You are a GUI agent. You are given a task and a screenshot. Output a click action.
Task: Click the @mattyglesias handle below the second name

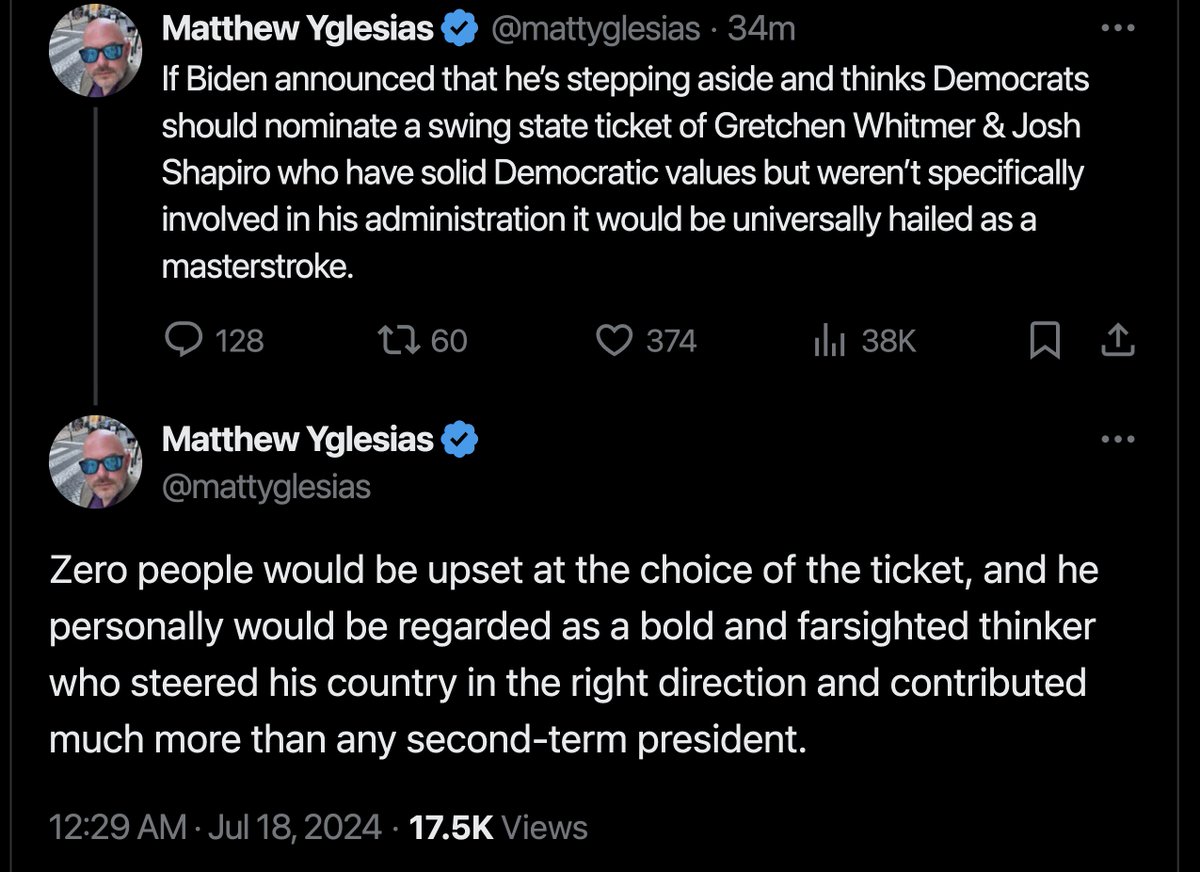[x=266, y=487]
